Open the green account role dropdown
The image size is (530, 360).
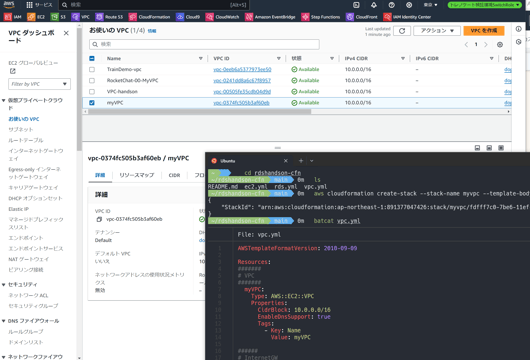[484, 5]
